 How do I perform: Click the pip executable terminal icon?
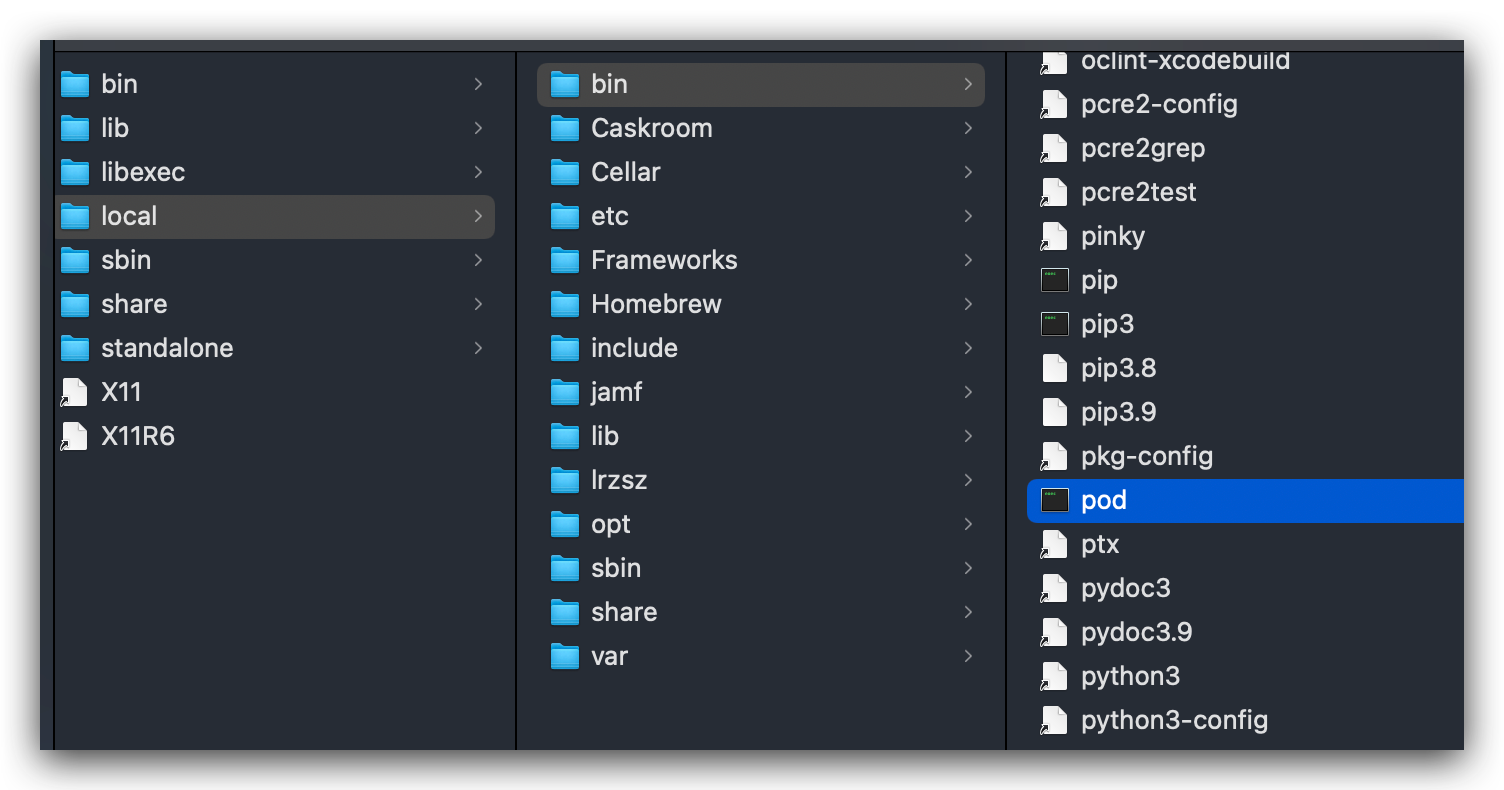(1055, 280)
